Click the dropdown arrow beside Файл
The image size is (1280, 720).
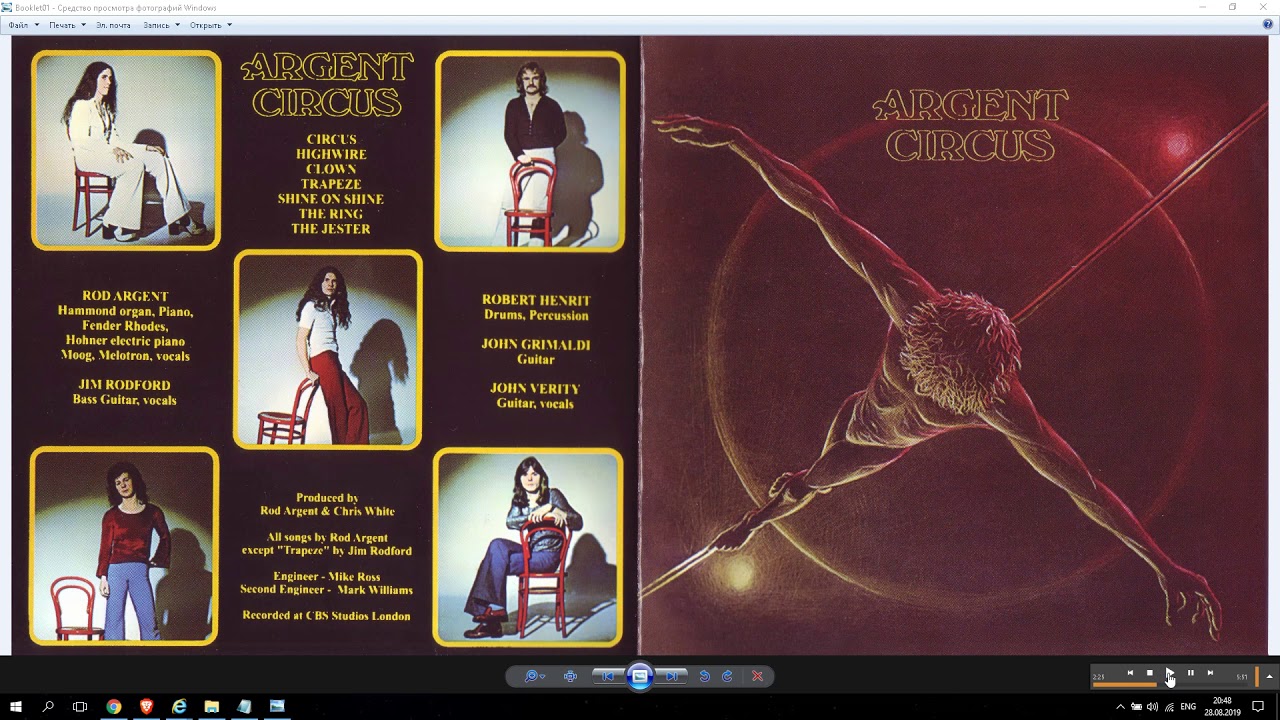tap(37, 25)
